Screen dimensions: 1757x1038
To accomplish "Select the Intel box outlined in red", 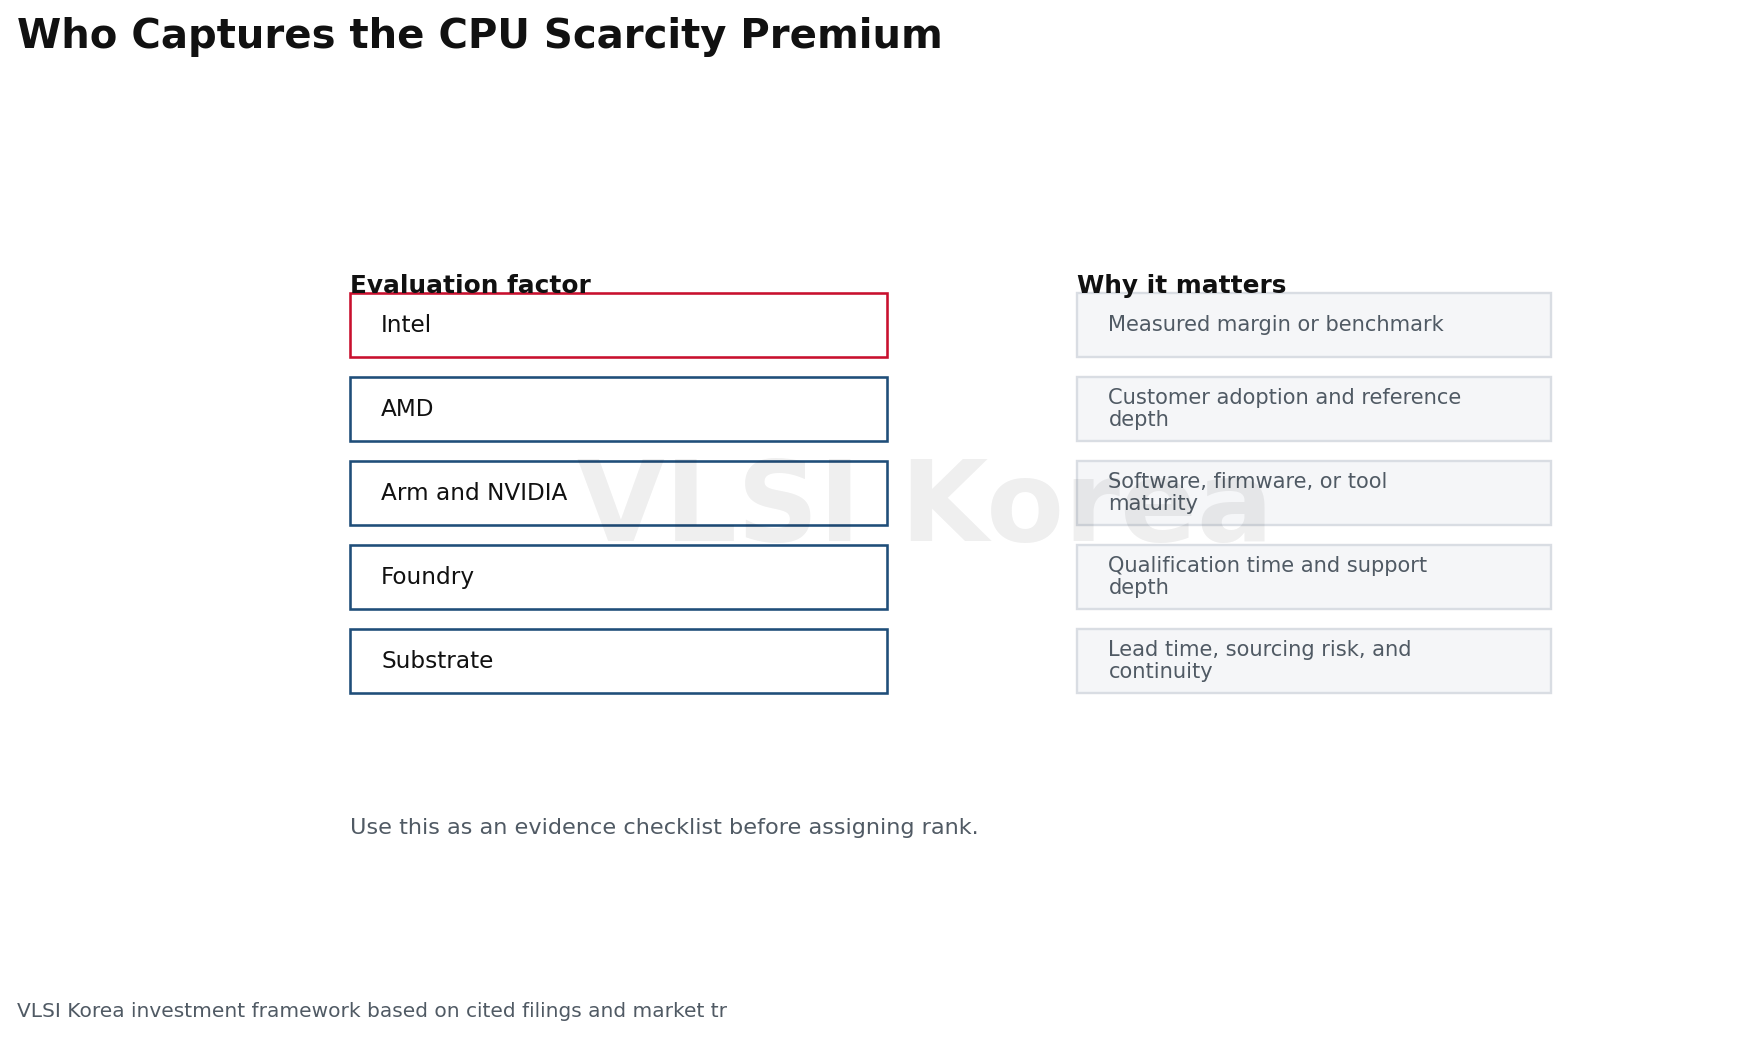I will coord(618,325).
